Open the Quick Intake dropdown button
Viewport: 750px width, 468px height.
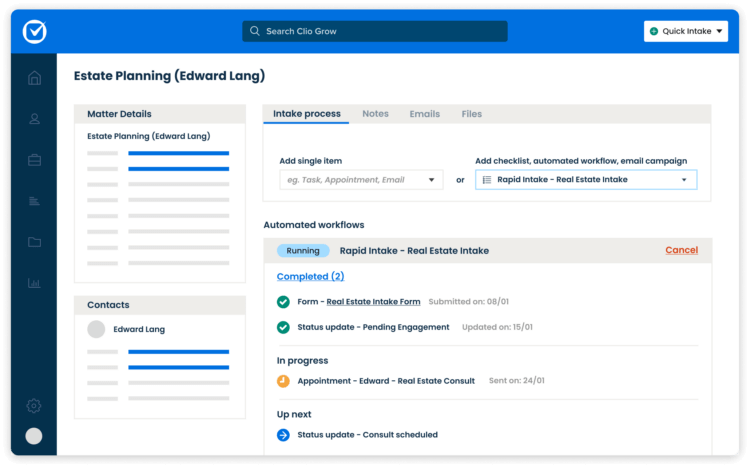click(686, 31)
